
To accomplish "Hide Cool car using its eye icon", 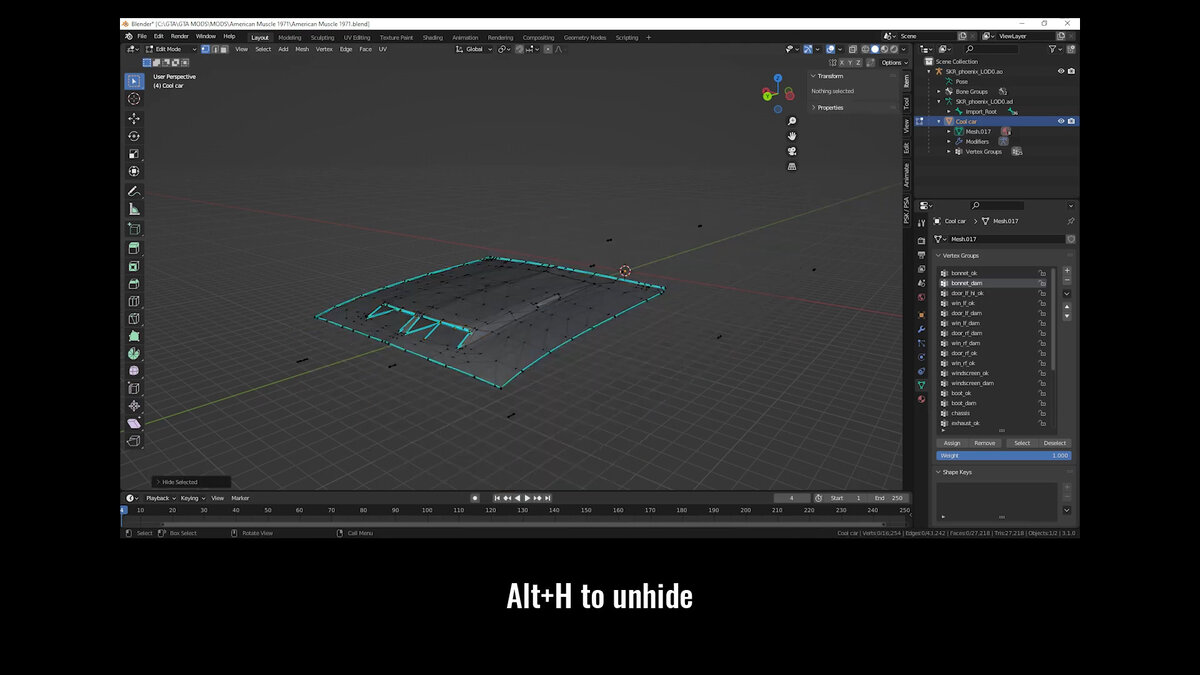I will click(x=1061, y=121).
